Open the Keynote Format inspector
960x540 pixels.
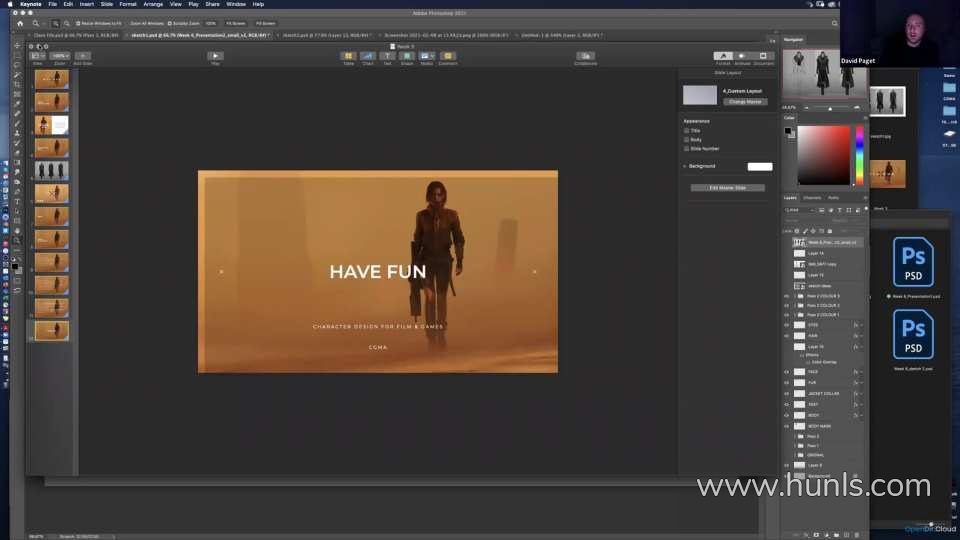(x=723, y=56)
